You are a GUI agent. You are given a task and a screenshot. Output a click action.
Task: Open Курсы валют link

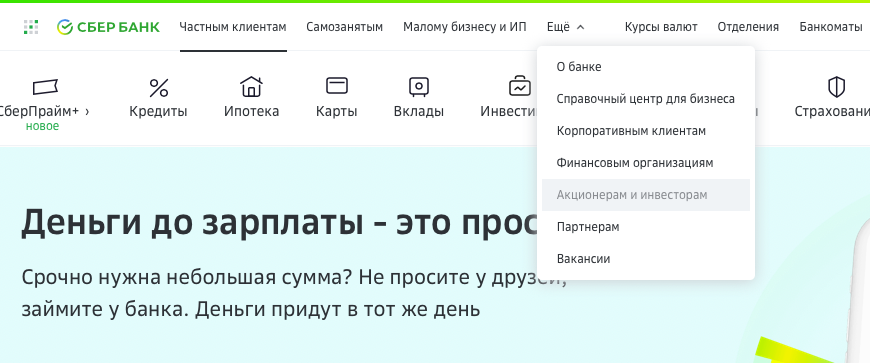[661, 27]
